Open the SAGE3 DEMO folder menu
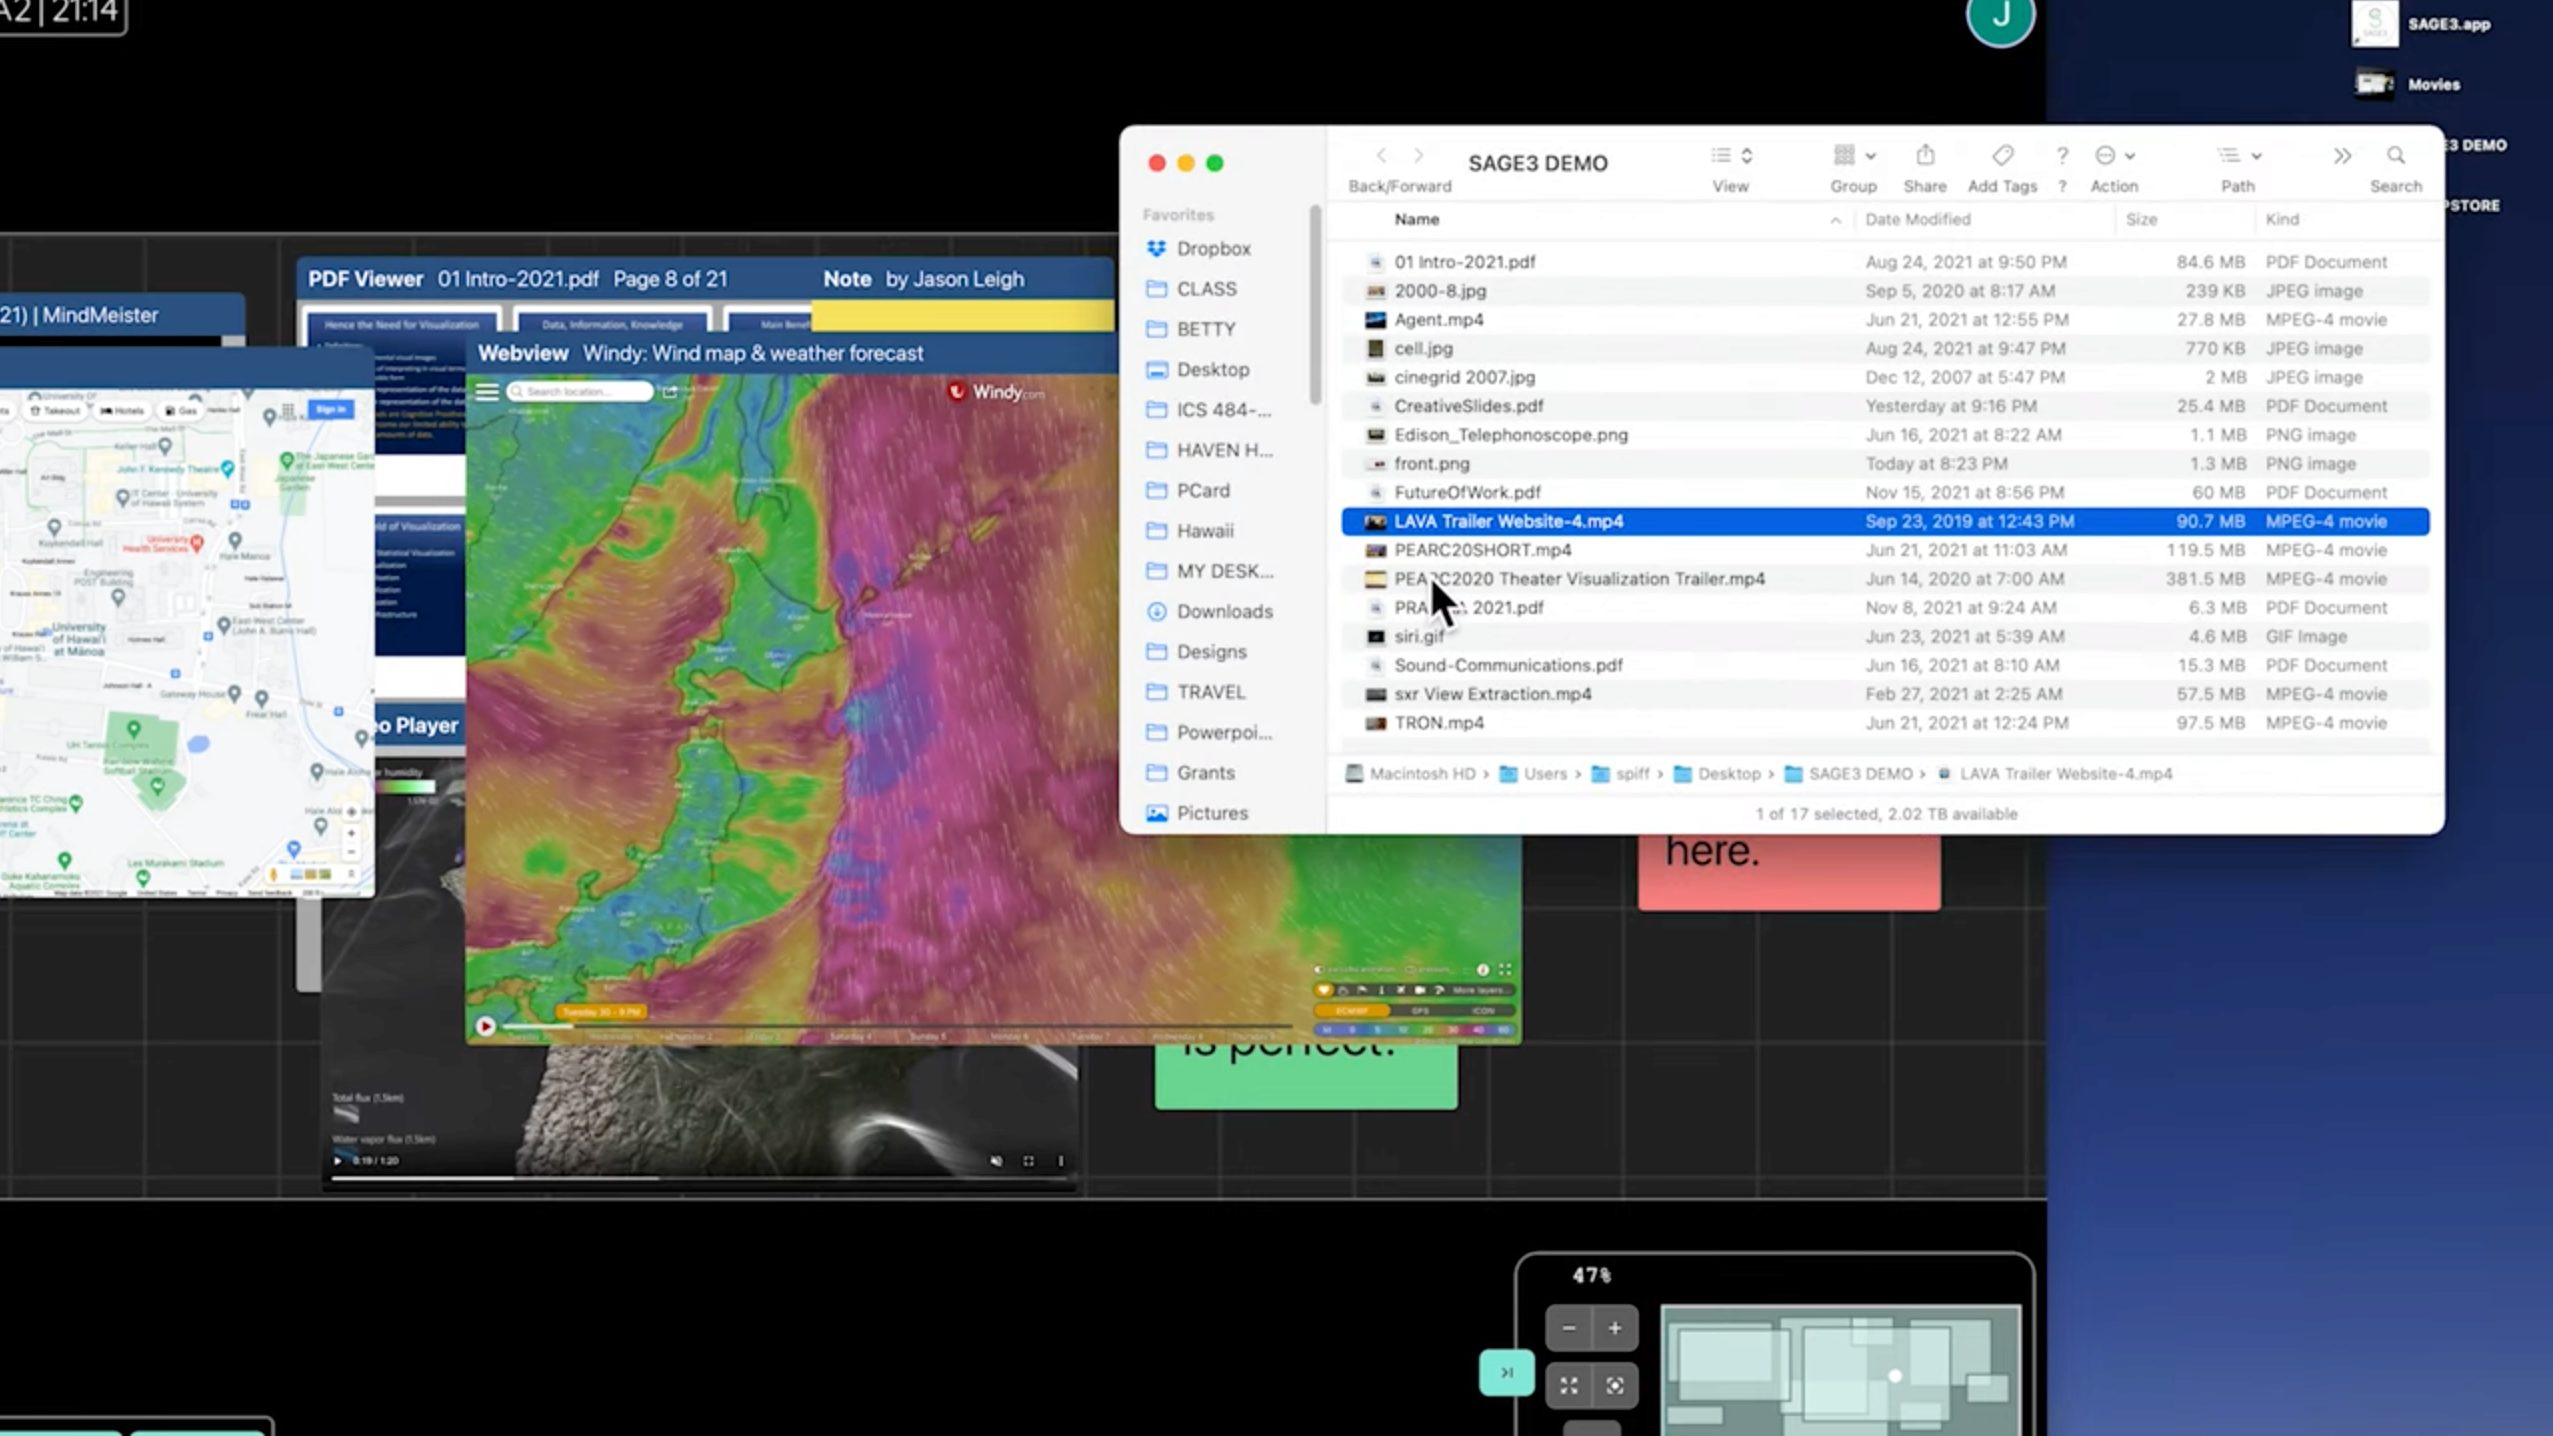The width and height of the screenshot is (2553, 1436). point(1536,161)
